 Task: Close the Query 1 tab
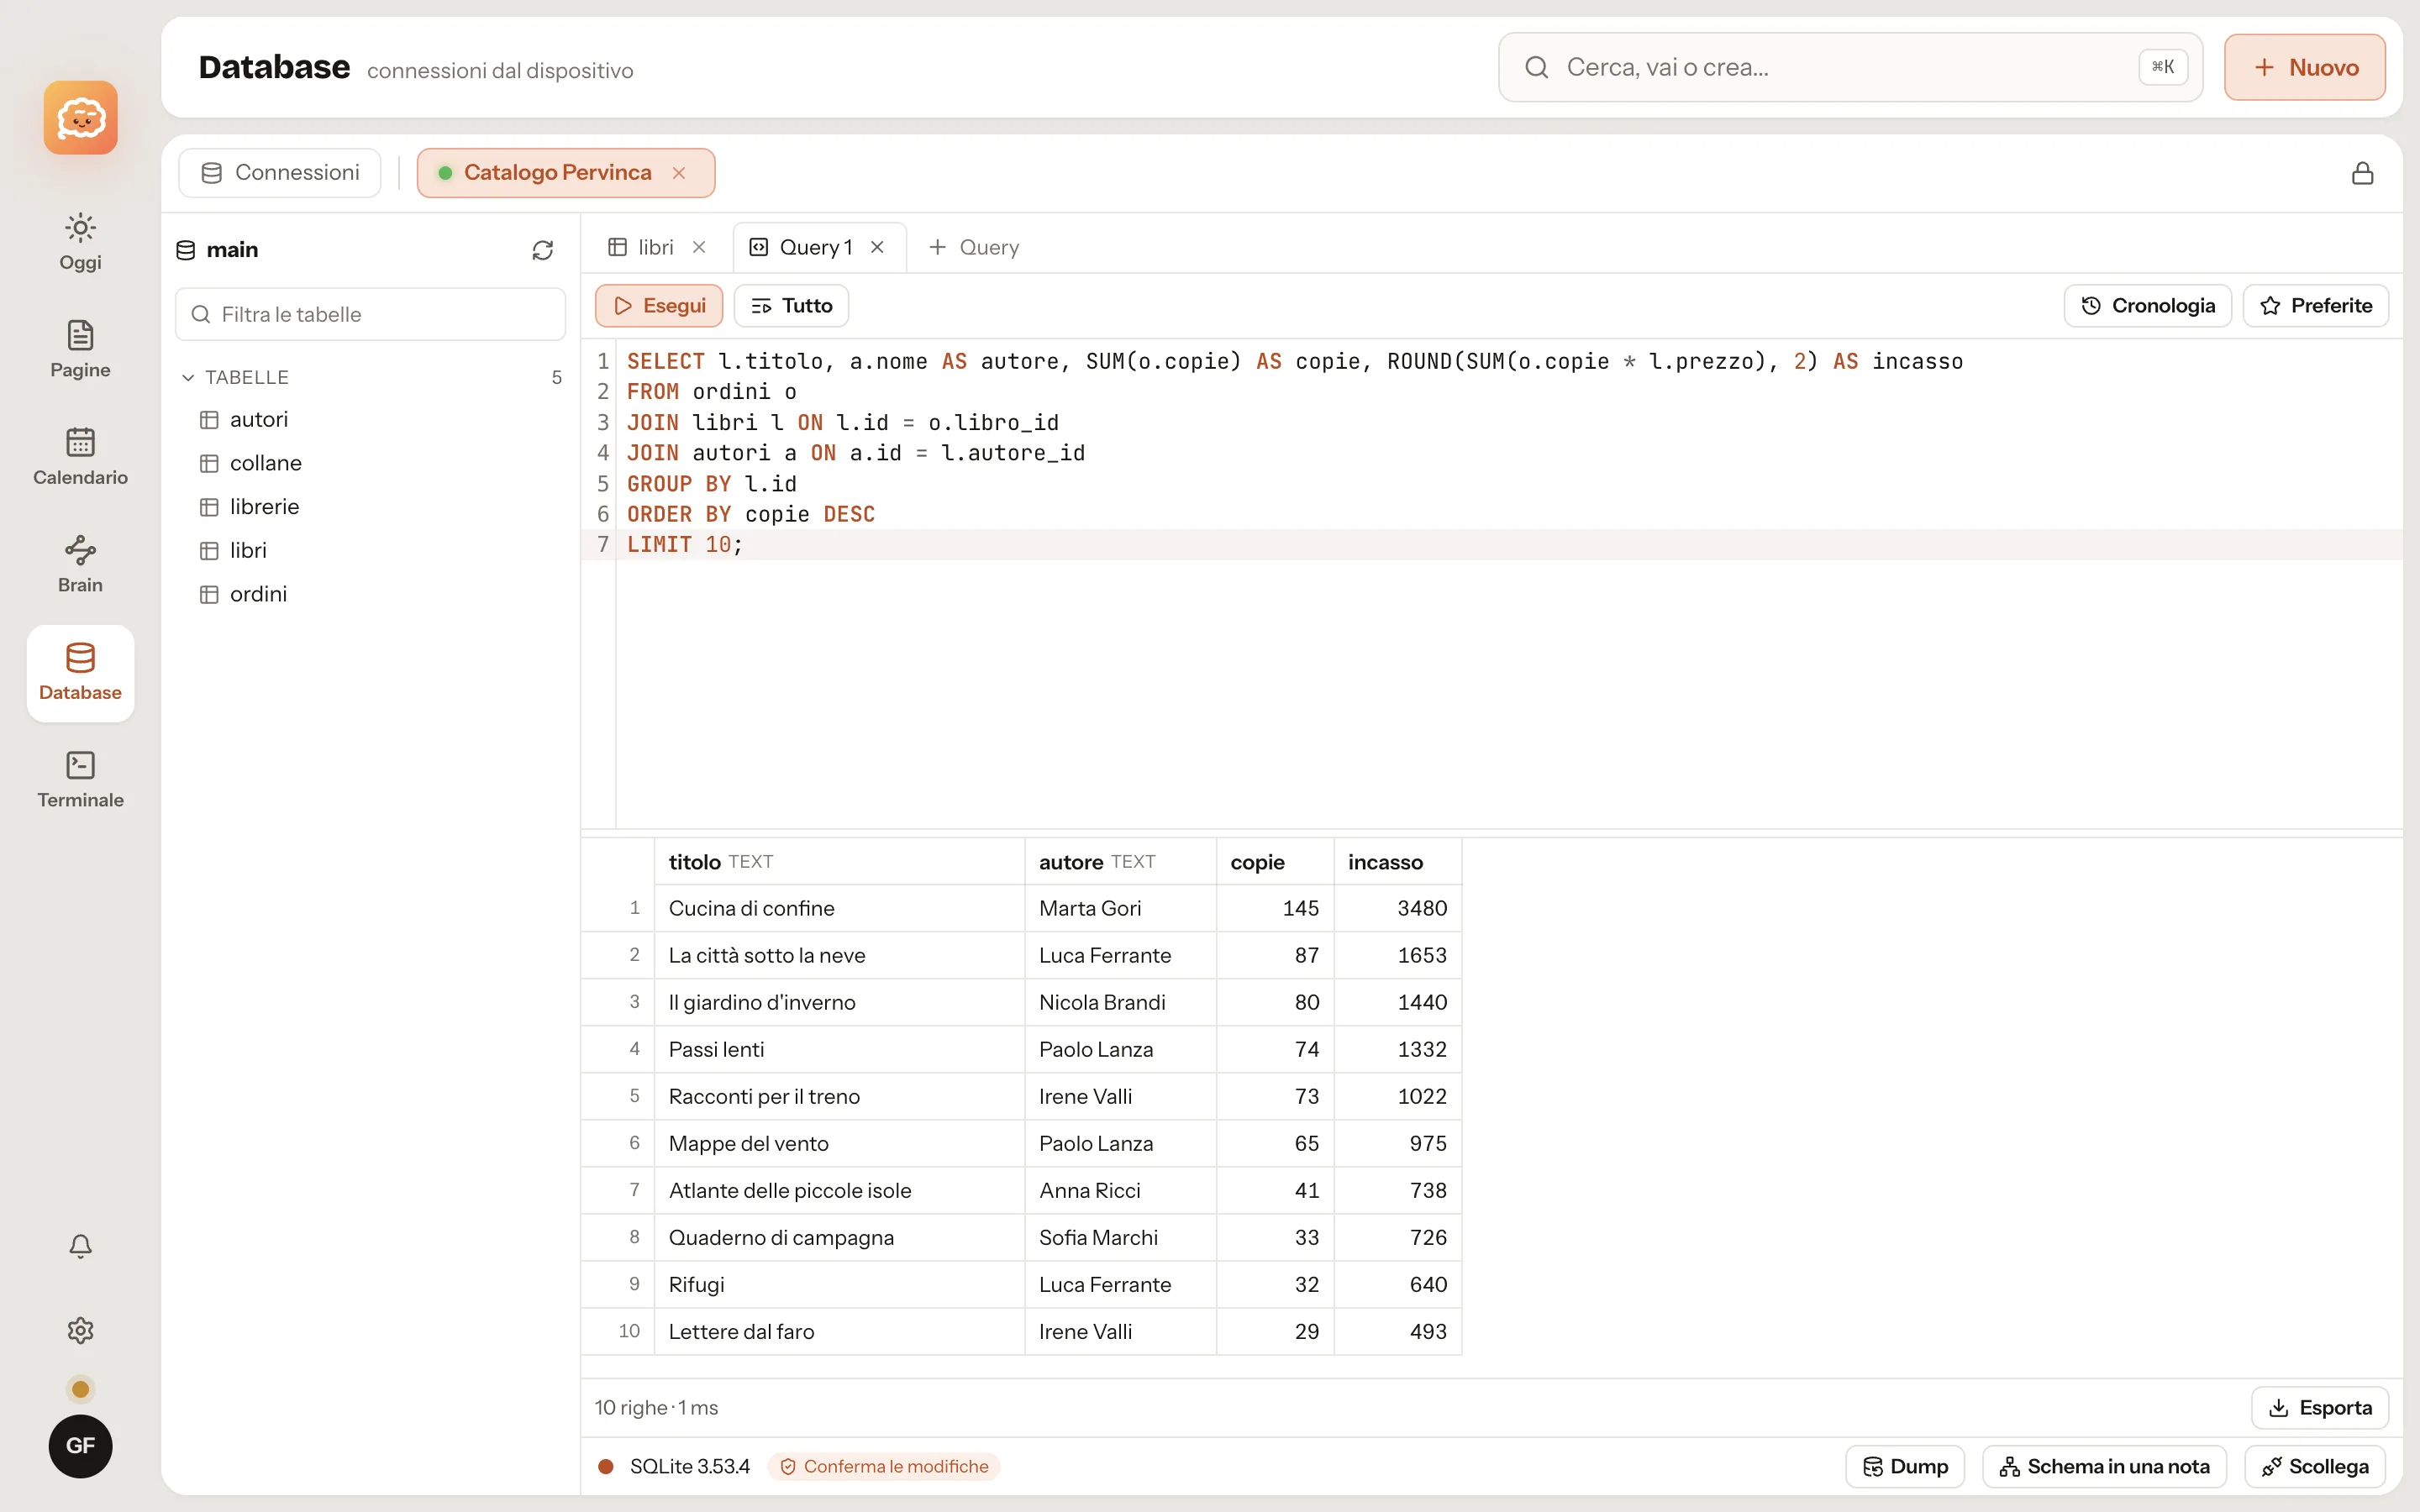click(x=877, y=247)
